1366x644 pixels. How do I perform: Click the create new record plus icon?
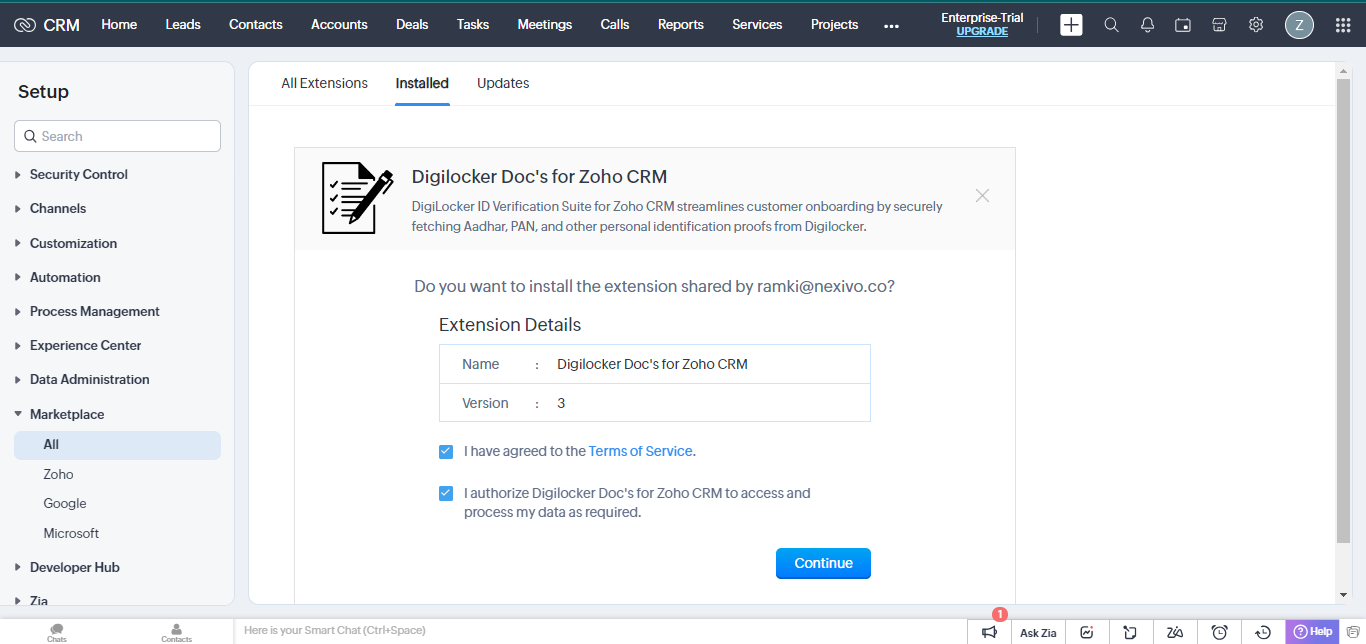[1071, 25]
